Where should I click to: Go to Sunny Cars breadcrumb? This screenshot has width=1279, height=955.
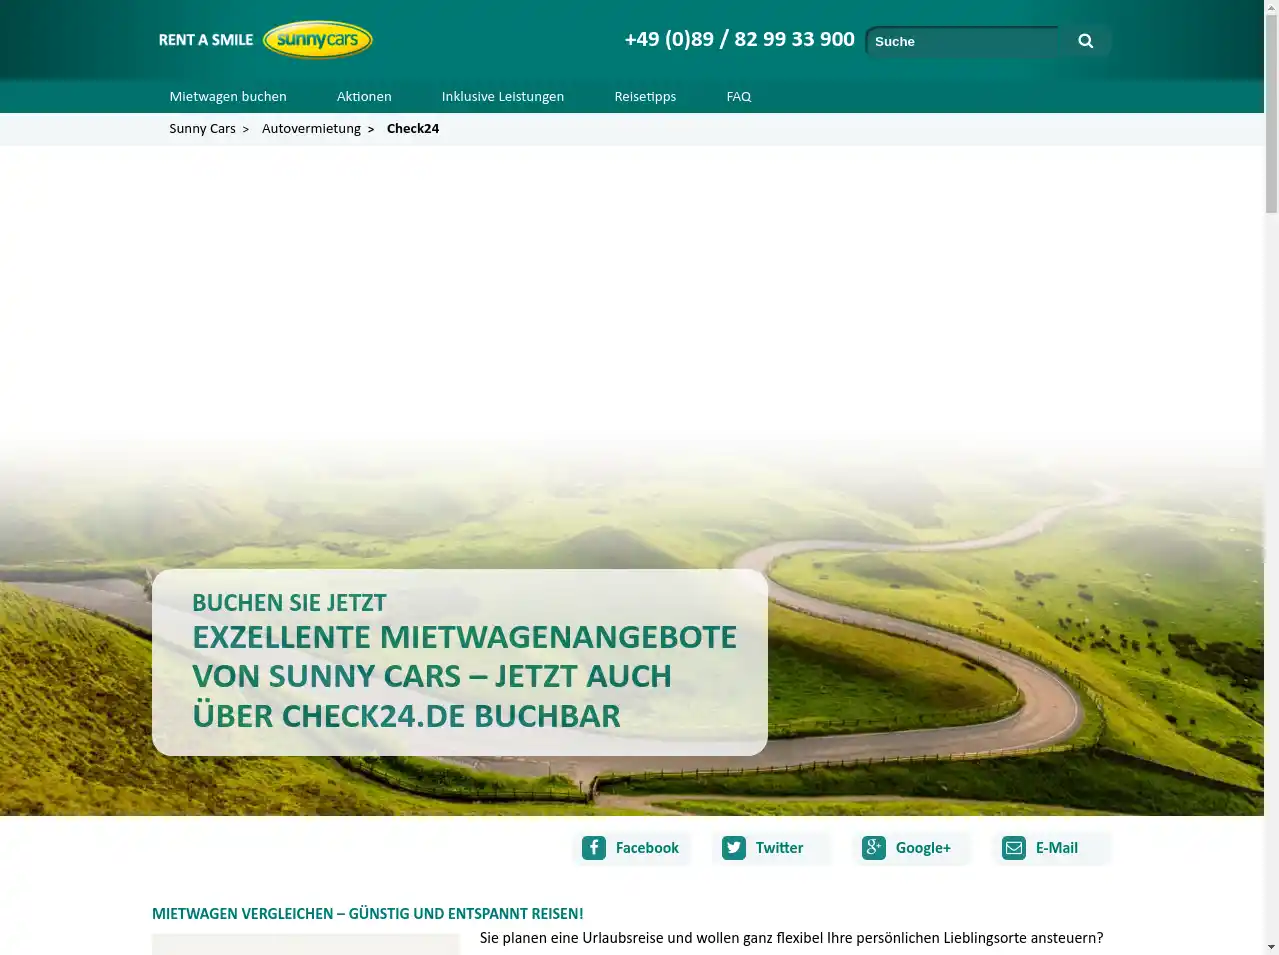click(202, 129)
